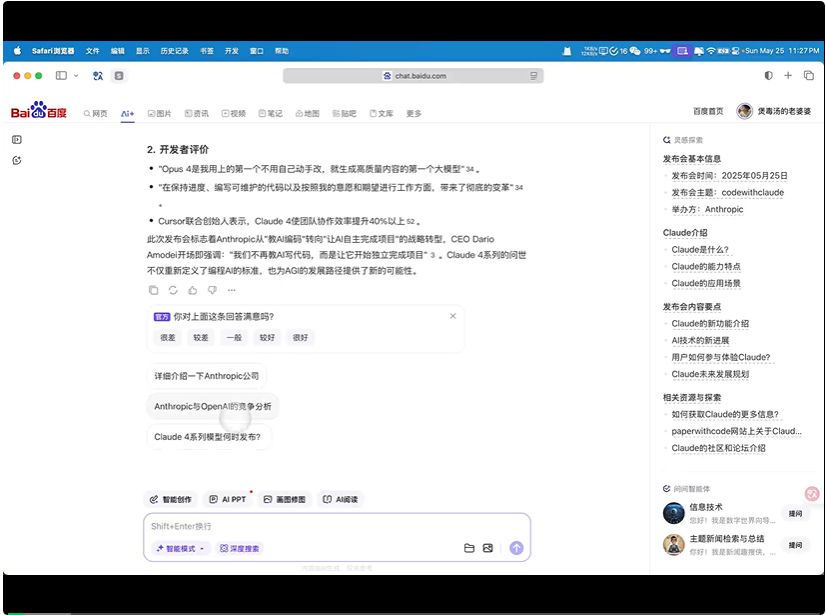This screenshot has width=826, height=615.
Task: Open the 文件 menu
Action: (x=93, y=51)
